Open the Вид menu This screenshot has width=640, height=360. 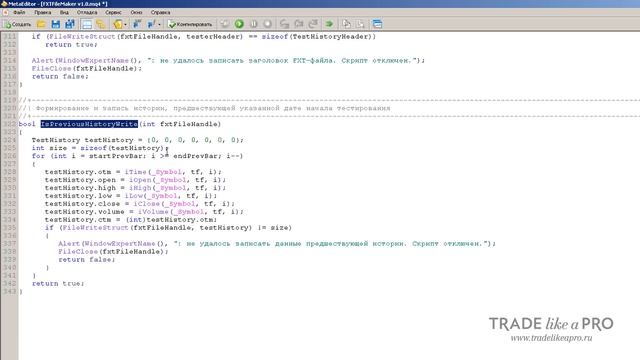click(x=64, y=12)
